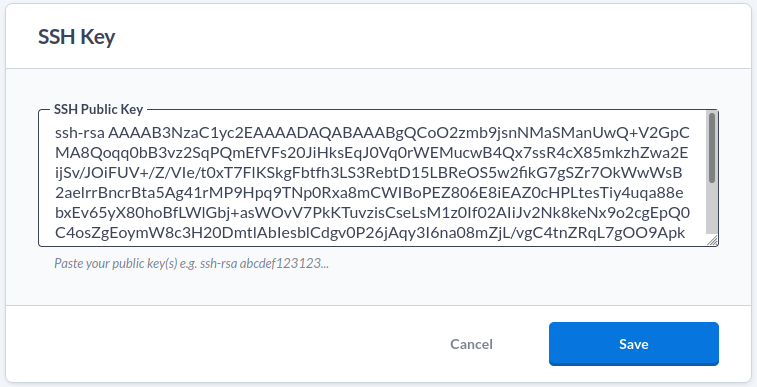This screenshot has width=757, height=387.
Task: Click the Paste your public key hint
Action: (192, 264)
